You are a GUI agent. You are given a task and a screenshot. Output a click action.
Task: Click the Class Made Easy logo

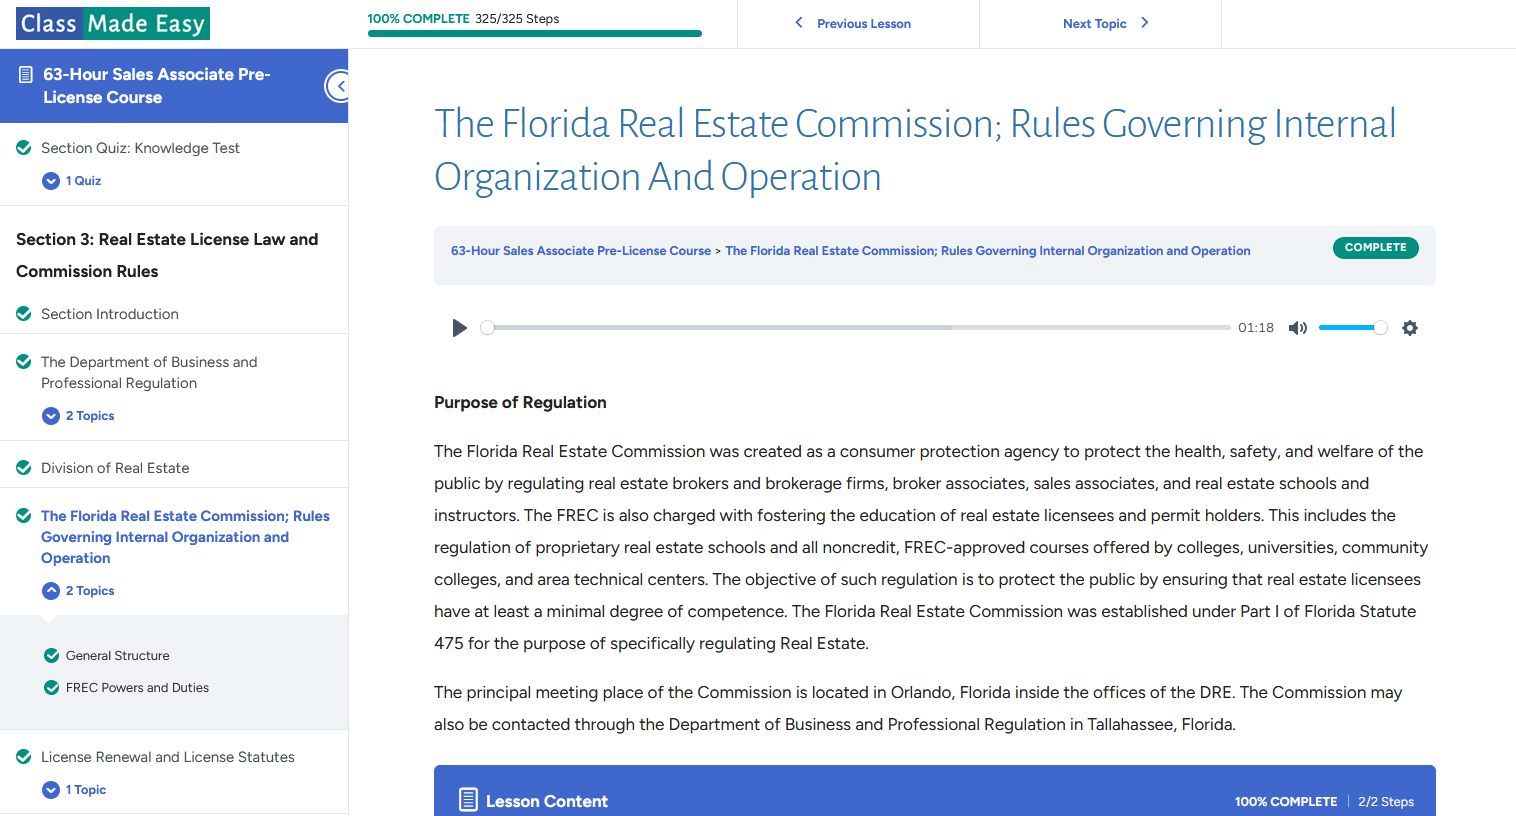113,23
